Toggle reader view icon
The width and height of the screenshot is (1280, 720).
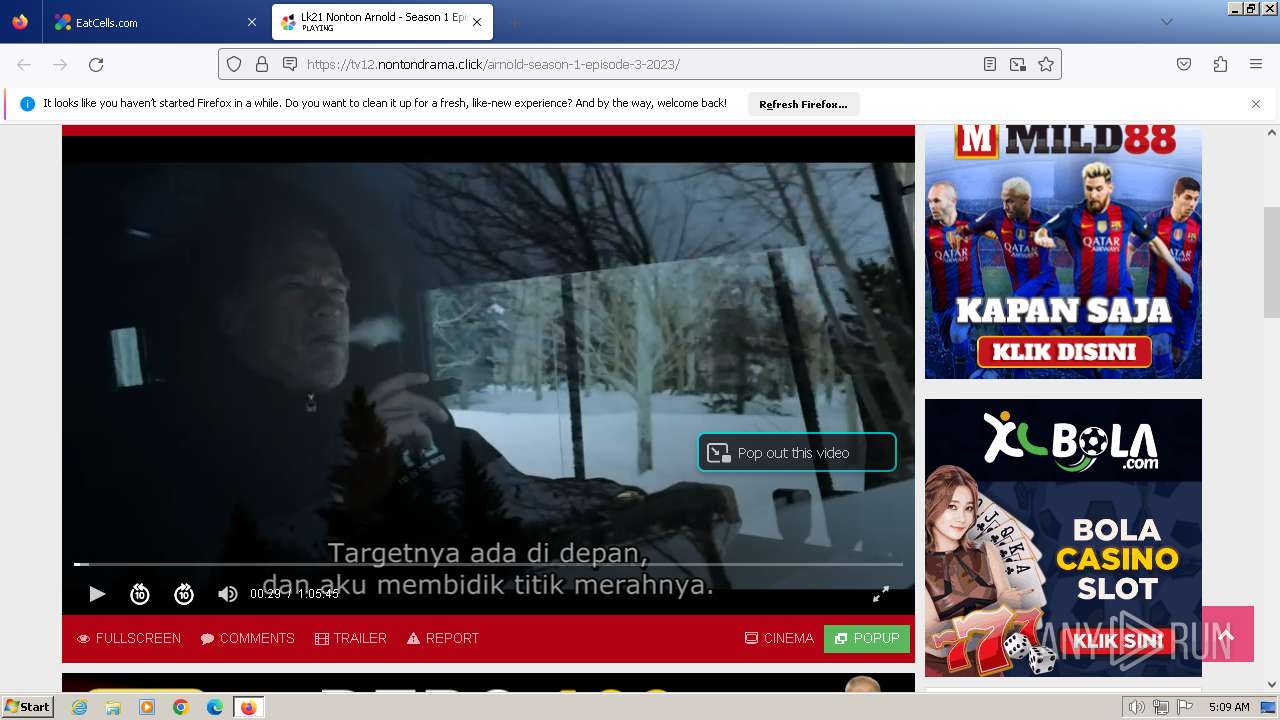(x=990, y=64)
